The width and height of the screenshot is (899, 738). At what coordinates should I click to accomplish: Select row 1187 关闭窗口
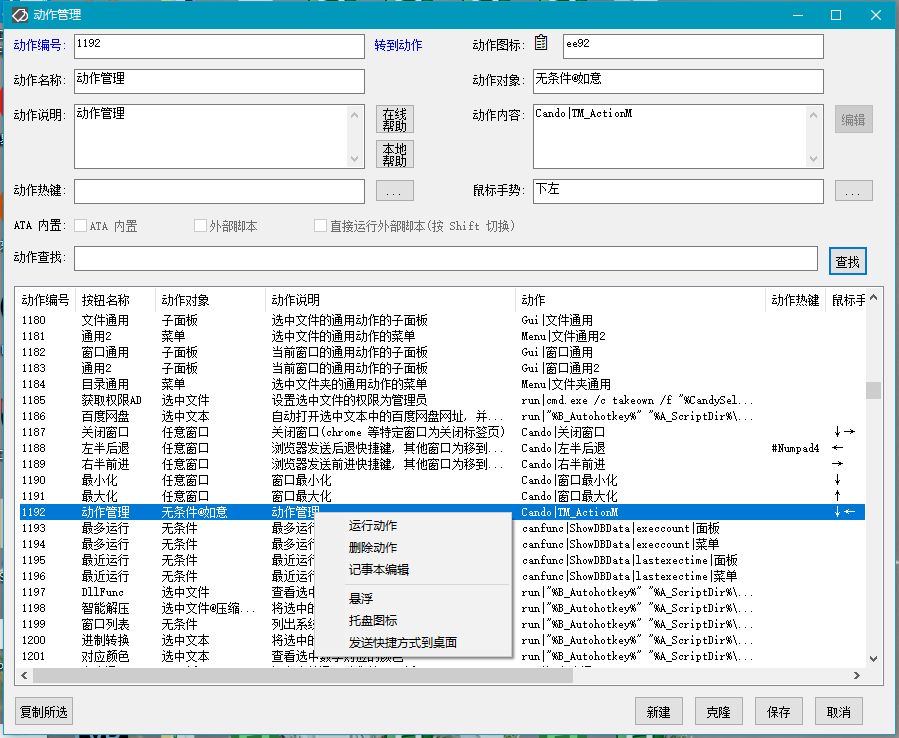tap(442, 432)
